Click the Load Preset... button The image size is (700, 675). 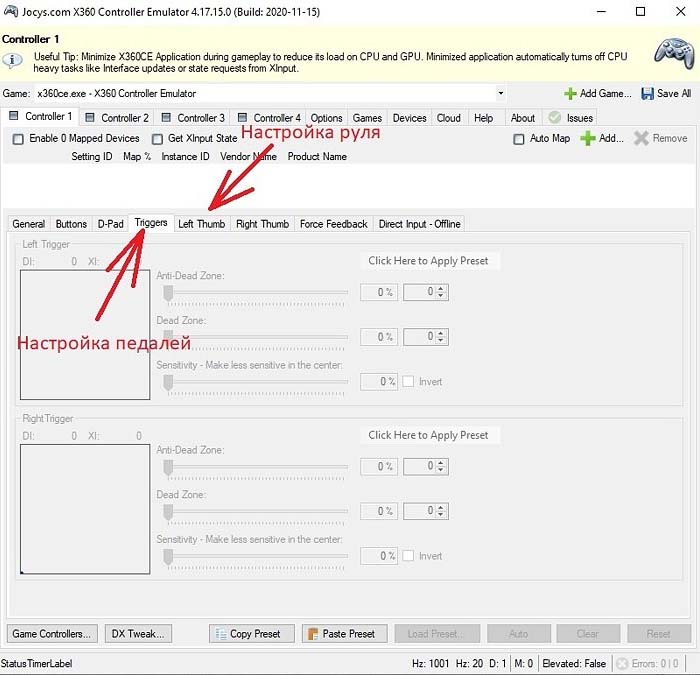[437, 634]
